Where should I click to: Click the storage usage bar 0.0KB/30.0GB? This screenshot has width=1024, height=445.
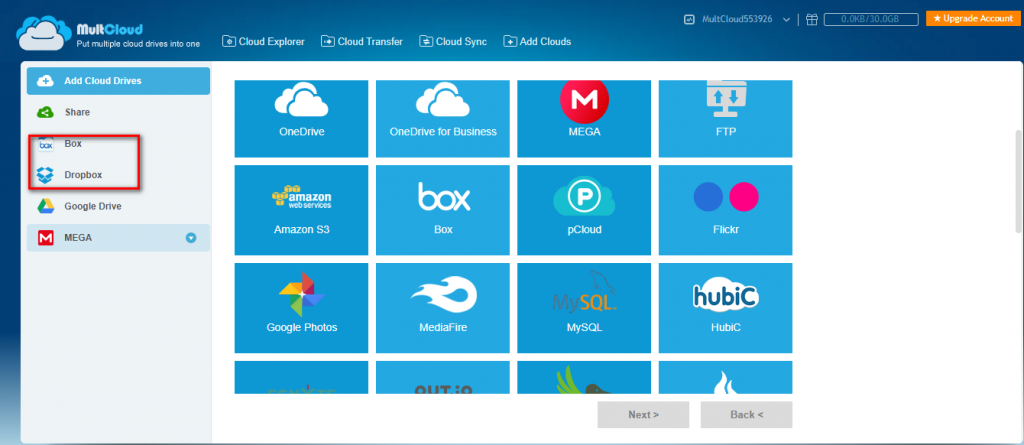(871, 20)
